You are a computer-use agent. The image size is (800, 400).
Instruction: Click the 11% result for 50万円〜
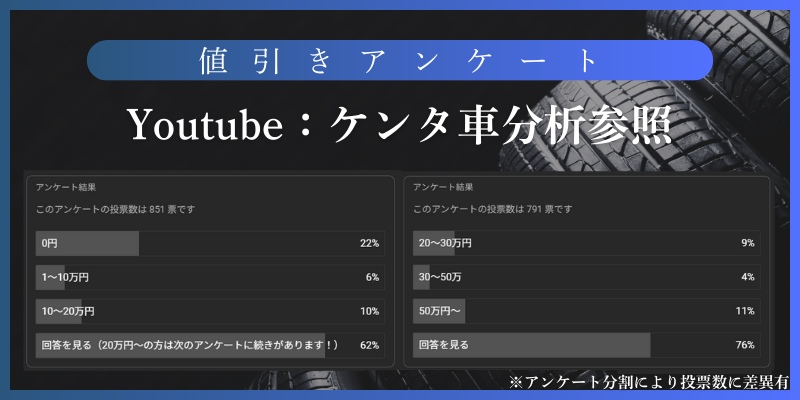745,311
